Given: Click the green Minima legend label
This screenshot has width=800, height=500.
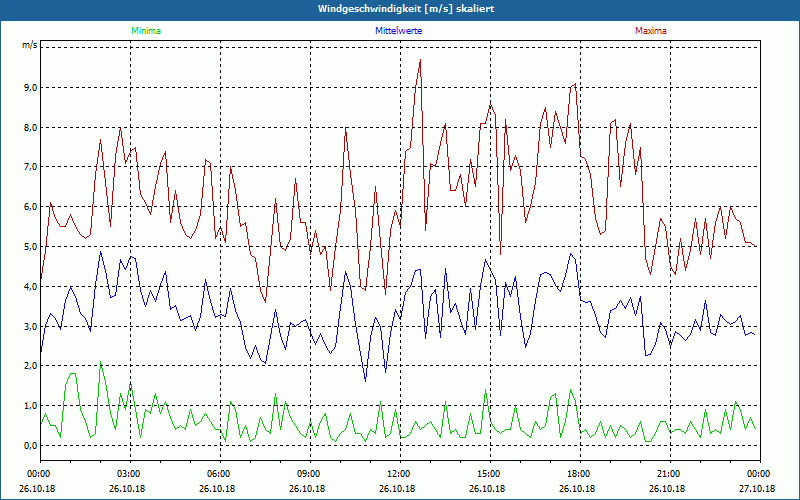Looking at the screenshot, I should tap(146, 31).
